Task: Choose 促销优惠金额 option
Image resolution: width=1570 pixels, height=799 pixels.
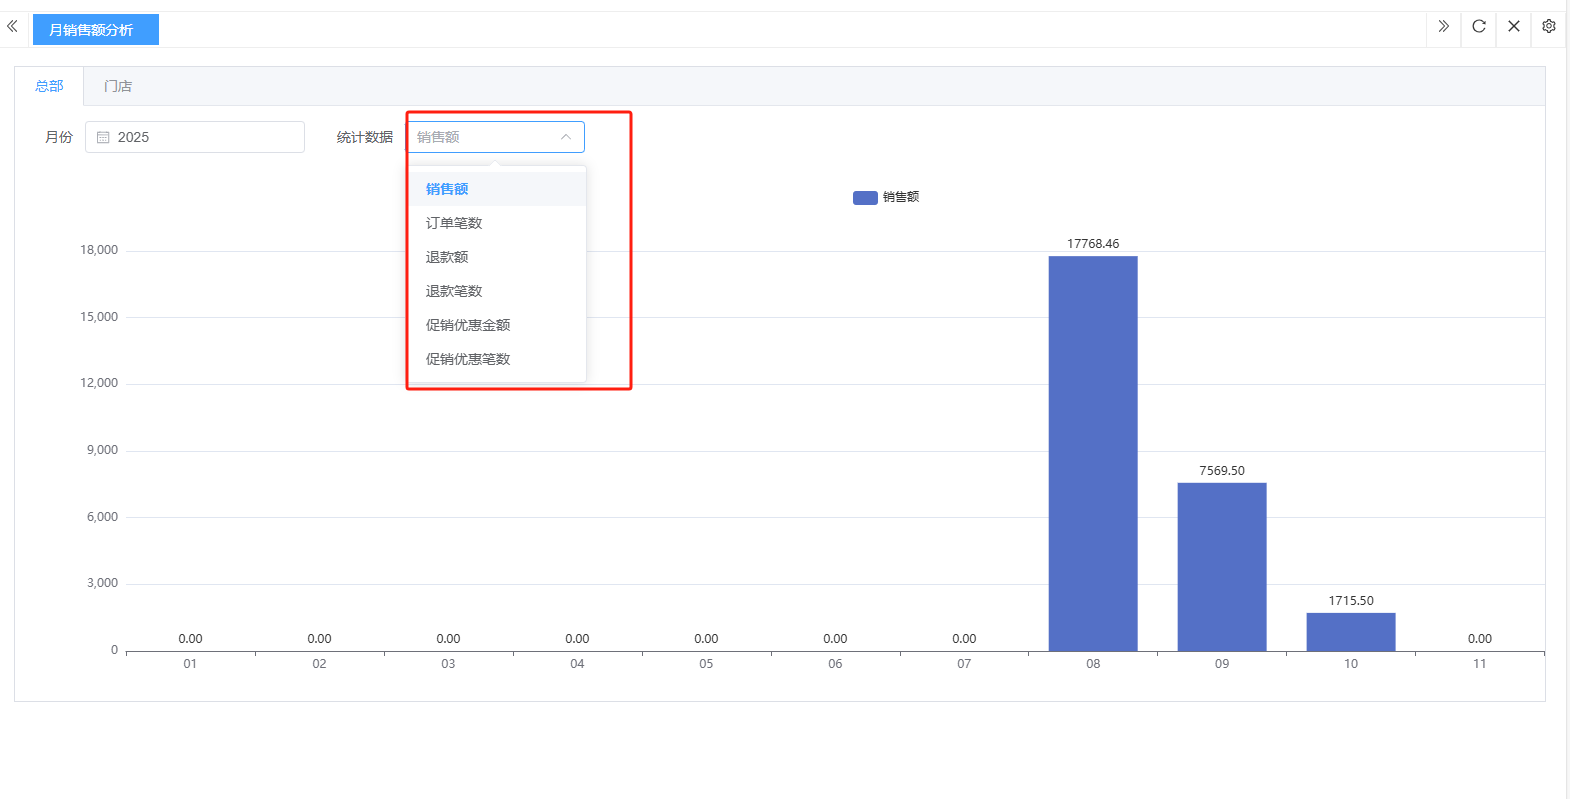Action: pos(468,325)
